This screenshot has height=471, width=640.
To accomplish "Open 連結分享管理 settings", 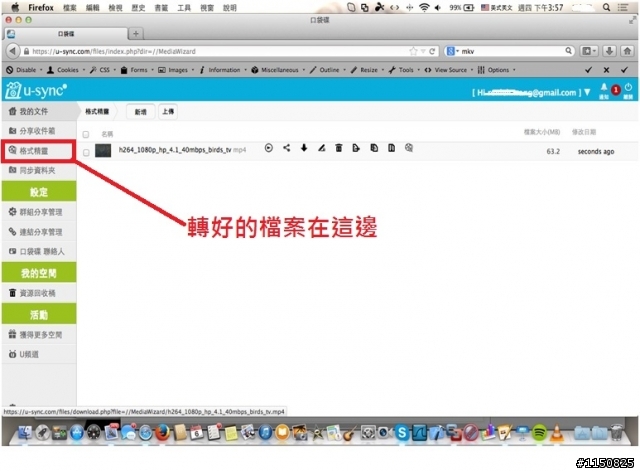I will tap(39, 232).
